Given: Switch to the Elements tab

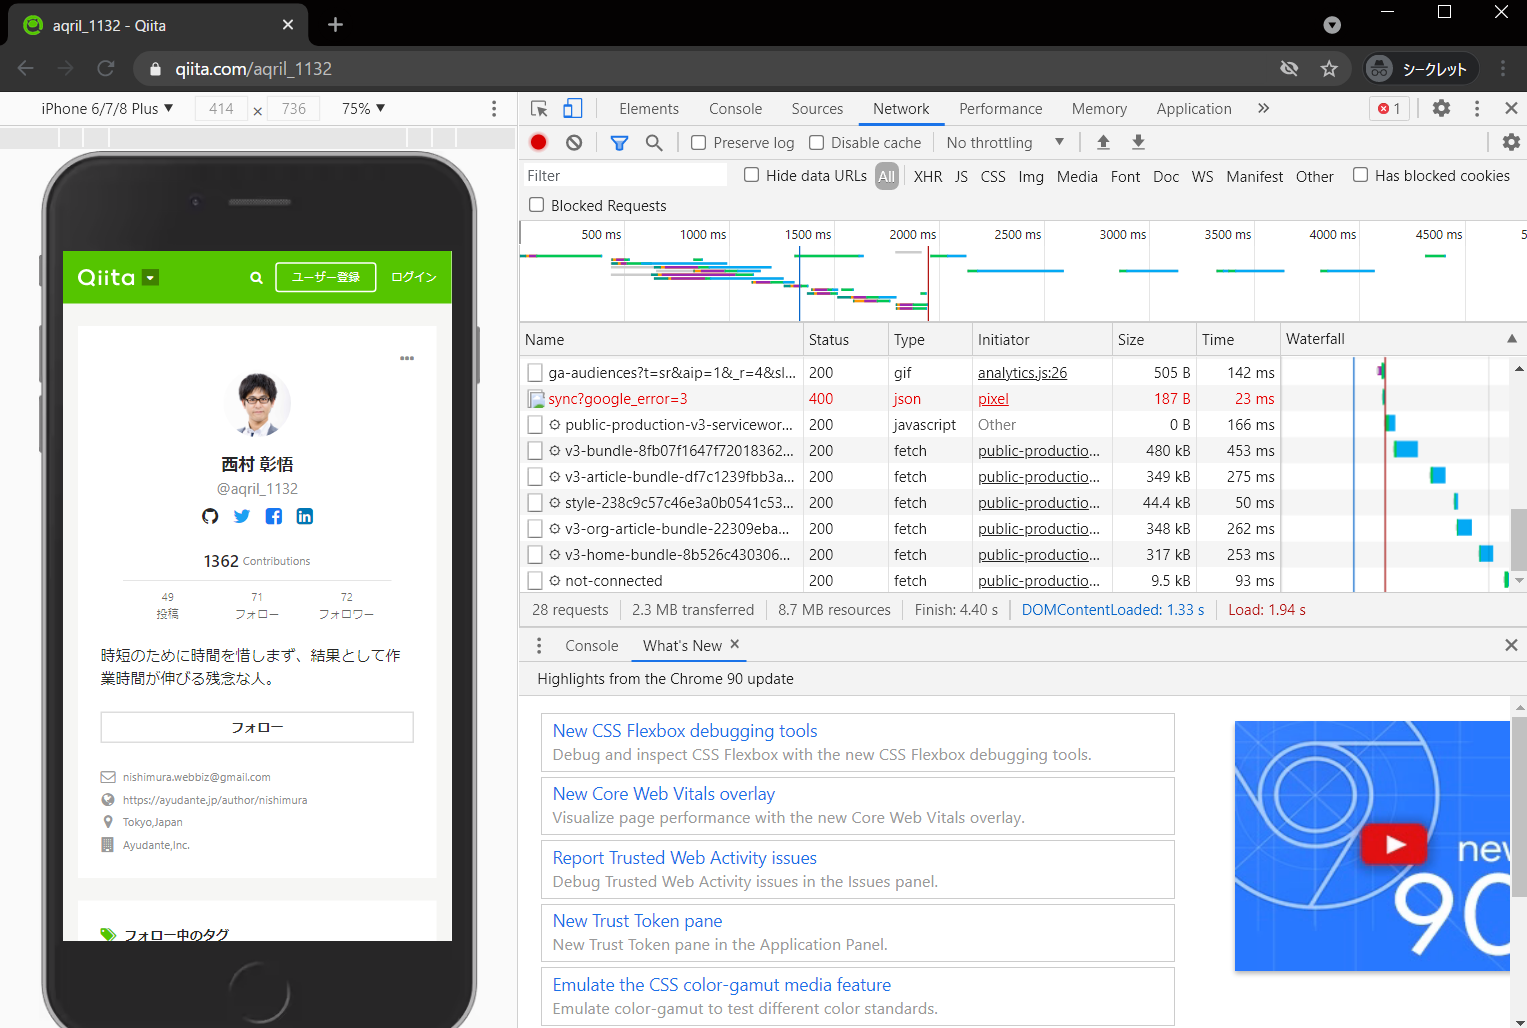Looking at the screenshot, I should tap(649, 108).
